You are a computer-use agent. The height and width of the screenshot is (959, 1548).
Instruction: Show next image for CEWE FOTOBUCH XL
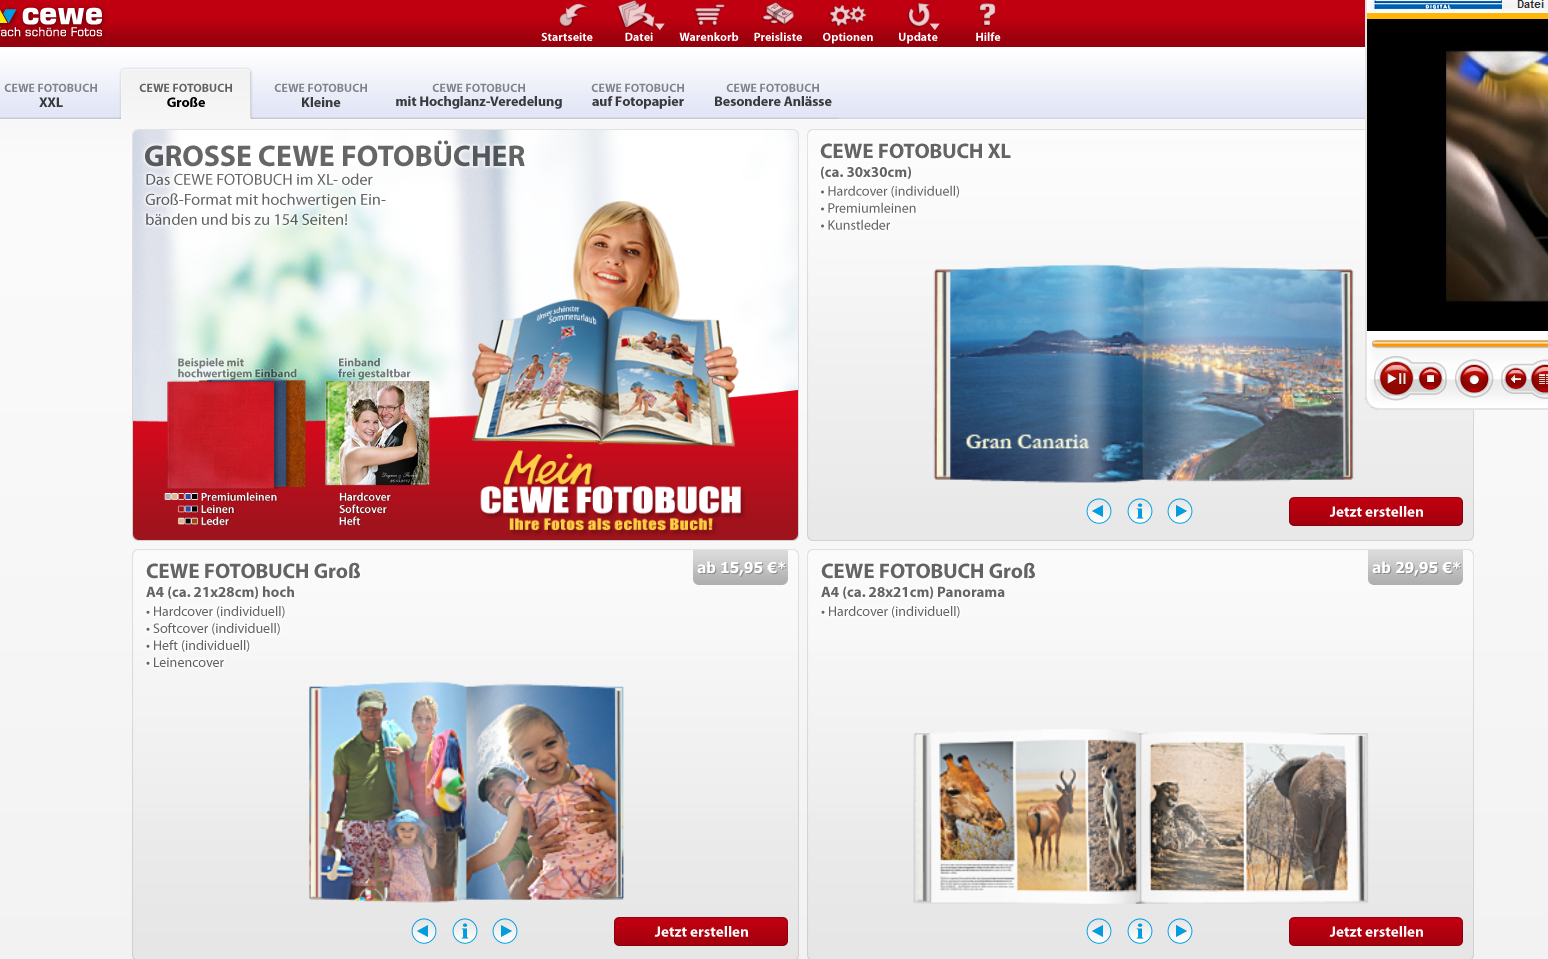point(1180,511)
